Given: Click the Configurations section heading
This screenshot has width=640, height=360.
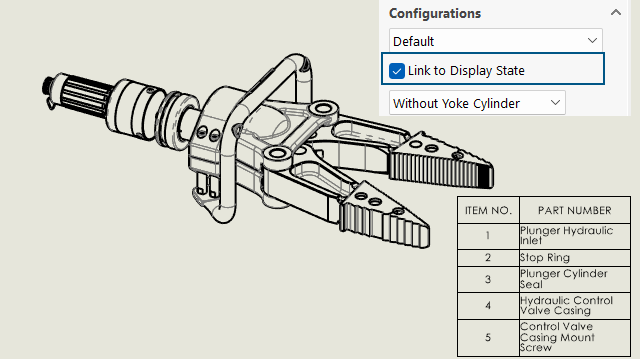Looking at the screenshot, I should (x=435, y=13).
